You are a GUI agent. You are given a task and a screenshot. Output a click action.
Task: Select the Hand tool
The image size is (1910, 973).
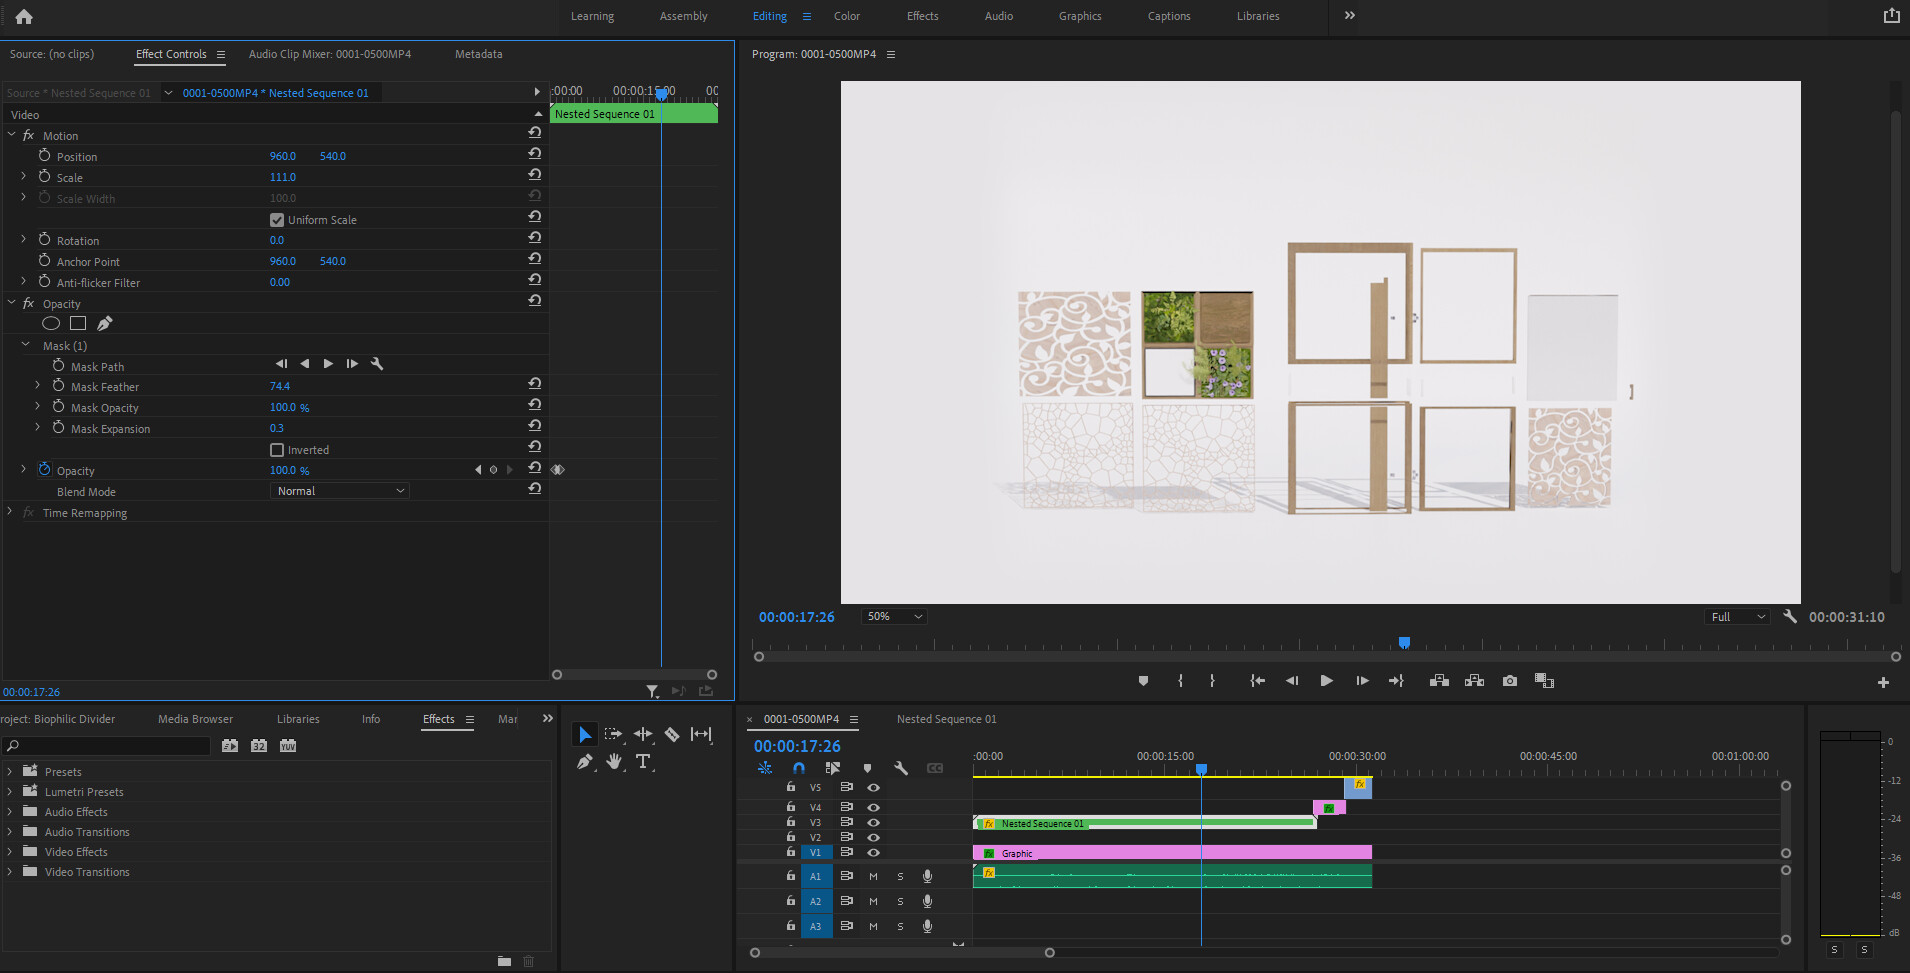[614, 762]
